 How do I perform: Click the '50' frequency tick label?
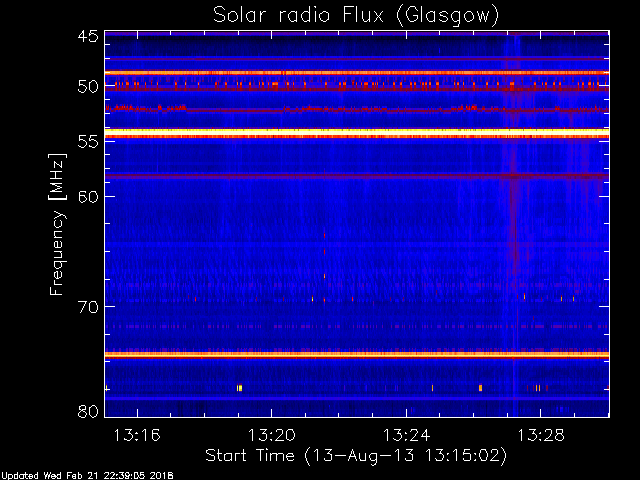click(88, 87)
